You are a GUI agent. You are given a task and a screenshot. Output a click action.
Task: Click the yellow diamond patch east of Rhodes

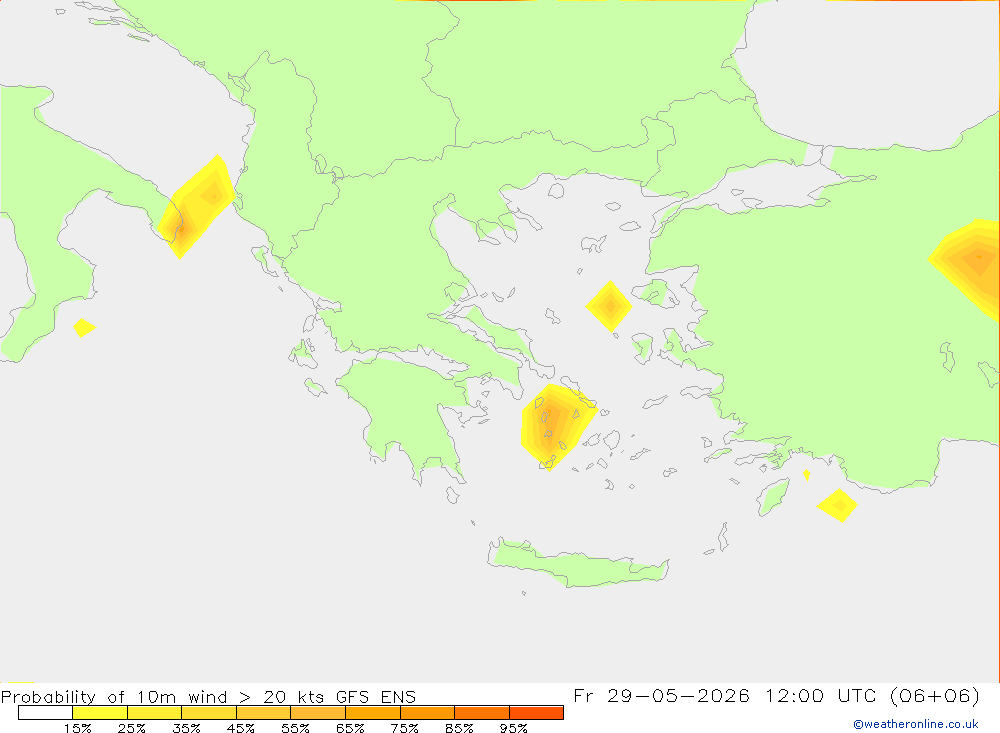837,505
